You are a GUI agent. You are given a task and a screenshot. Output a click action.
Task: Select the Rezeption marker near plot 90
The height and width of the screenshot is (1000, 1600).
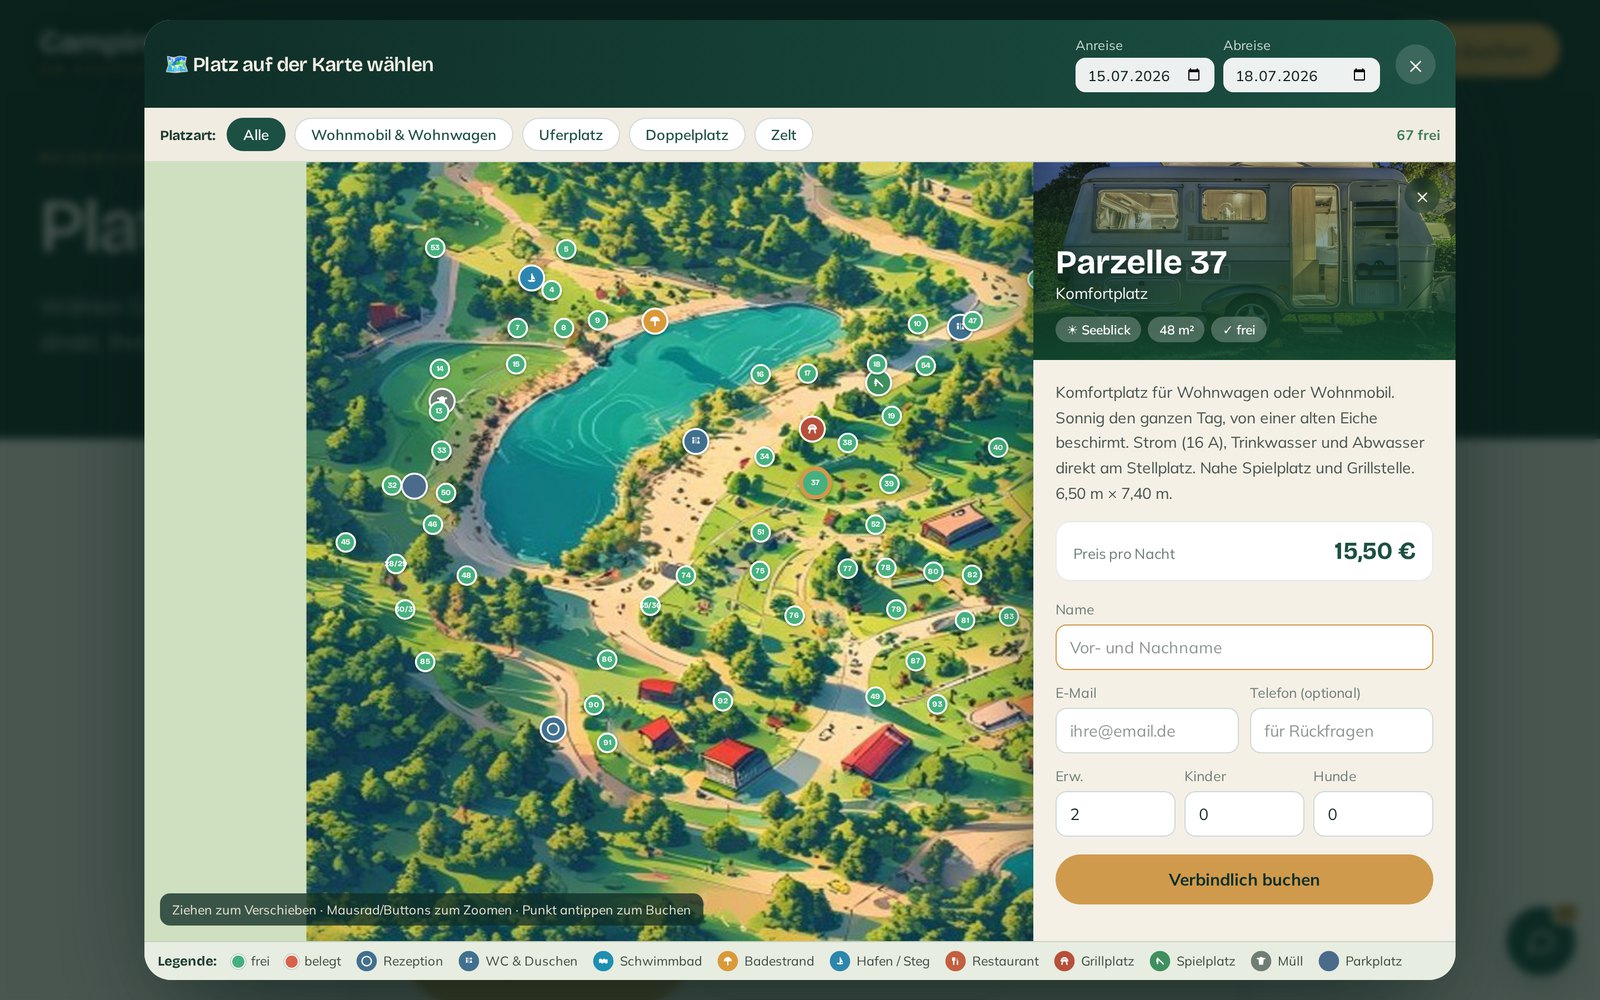pyautogui.click(x=553, y=729)
